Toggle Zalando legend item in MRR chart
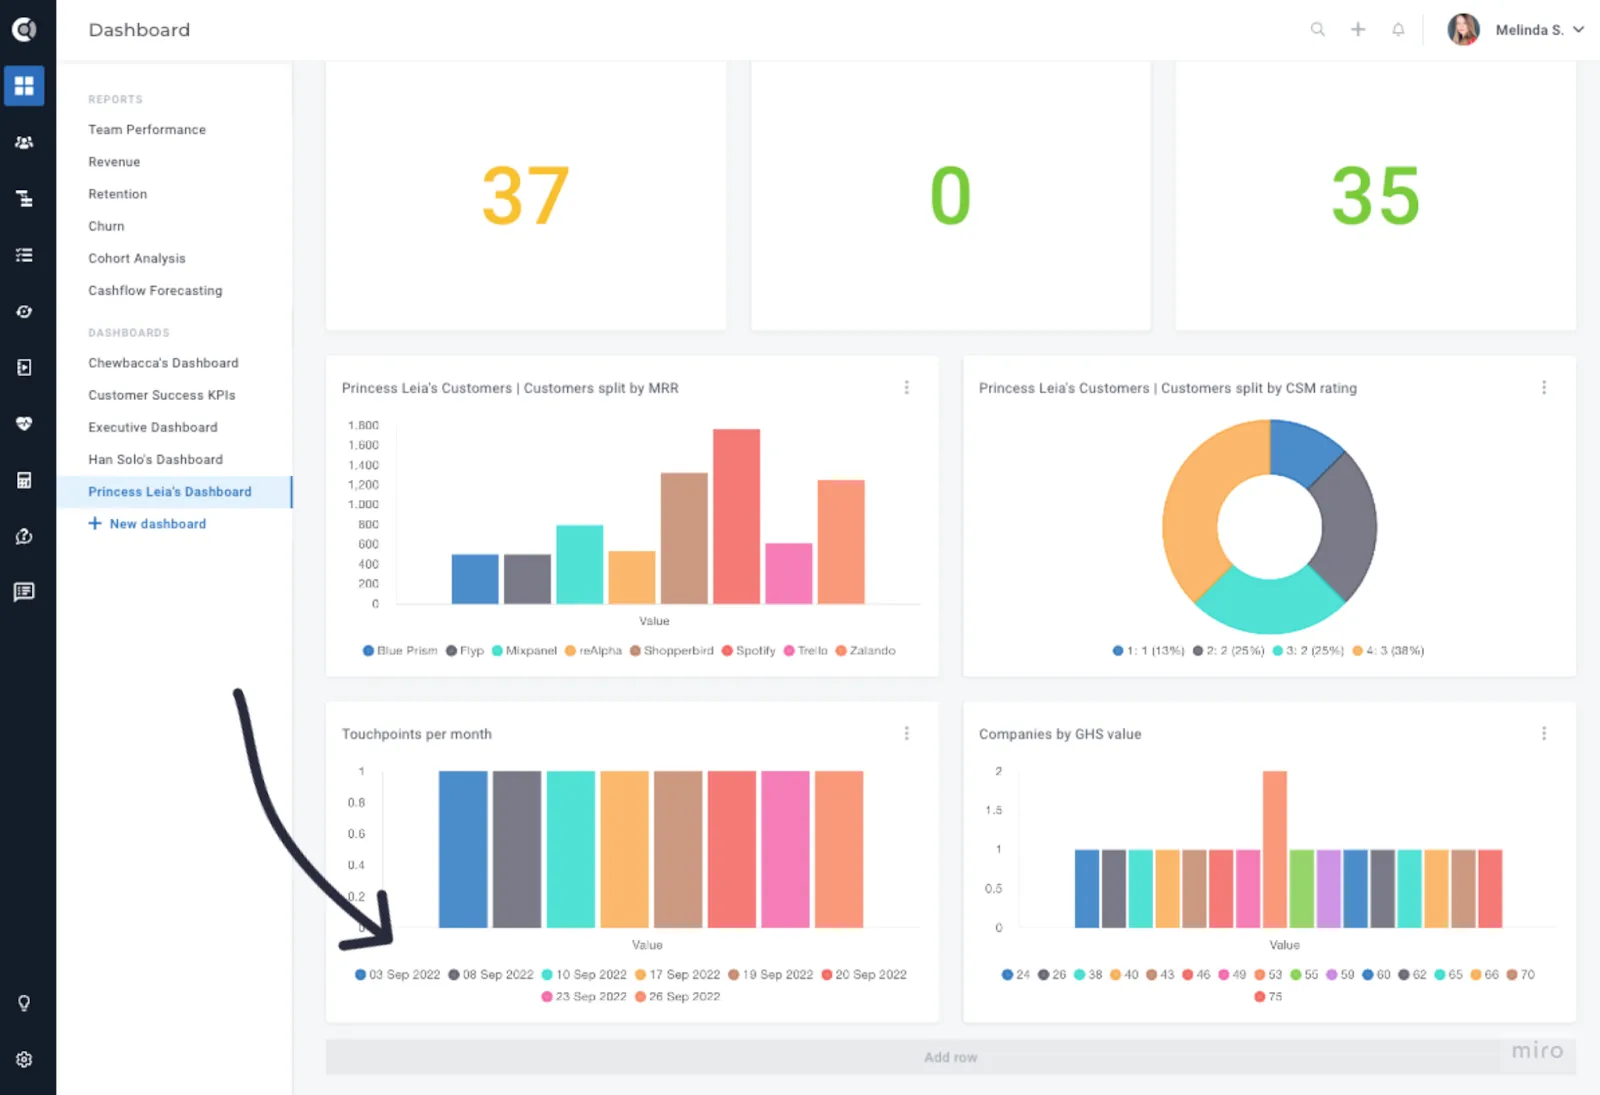1600x1095 pixels. 865,650
